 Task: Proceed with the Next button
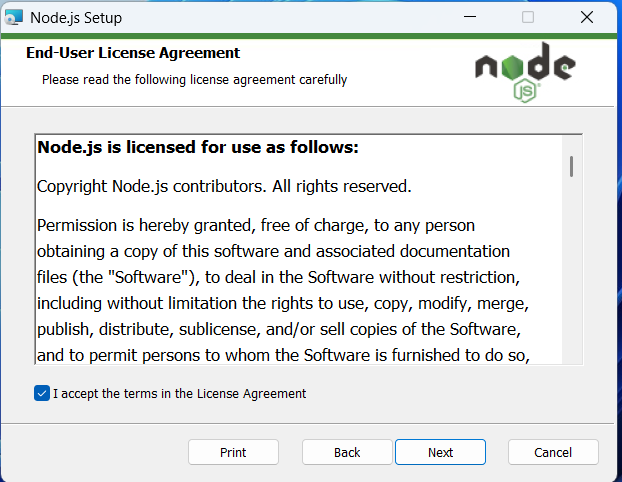tap(440, 452)
